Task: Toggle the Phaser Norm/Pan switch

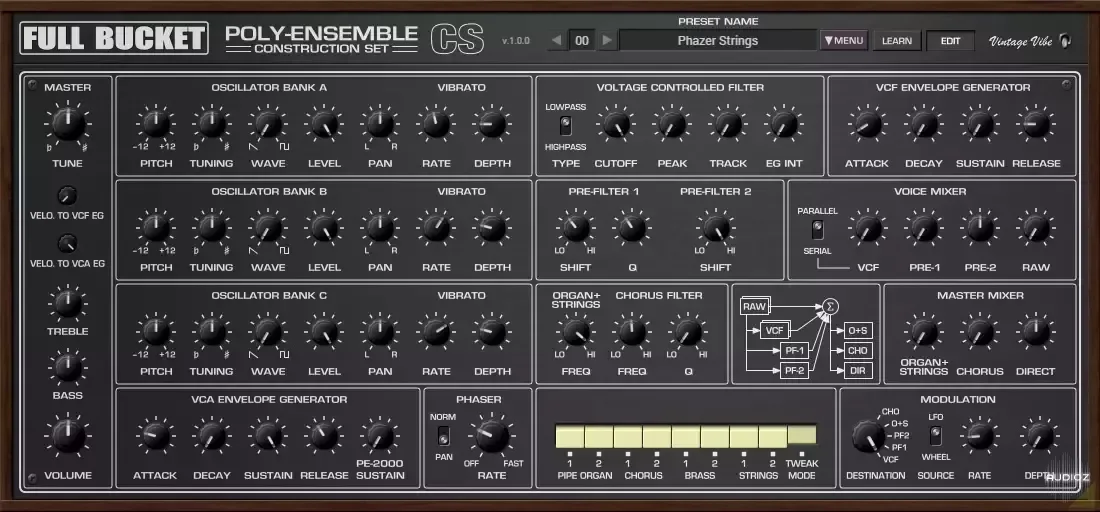Action: click(x=443, y=438)
